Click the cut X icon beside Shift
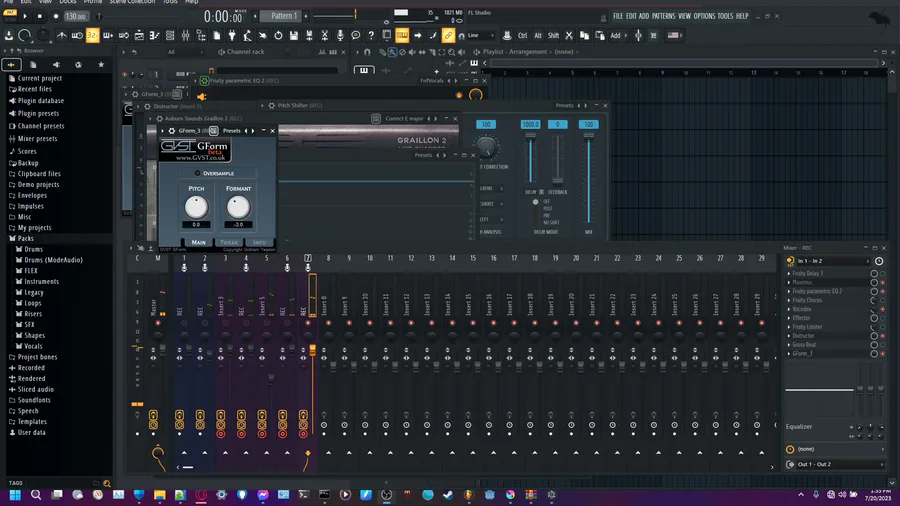 pyautogui.click(x=569, y=36)
